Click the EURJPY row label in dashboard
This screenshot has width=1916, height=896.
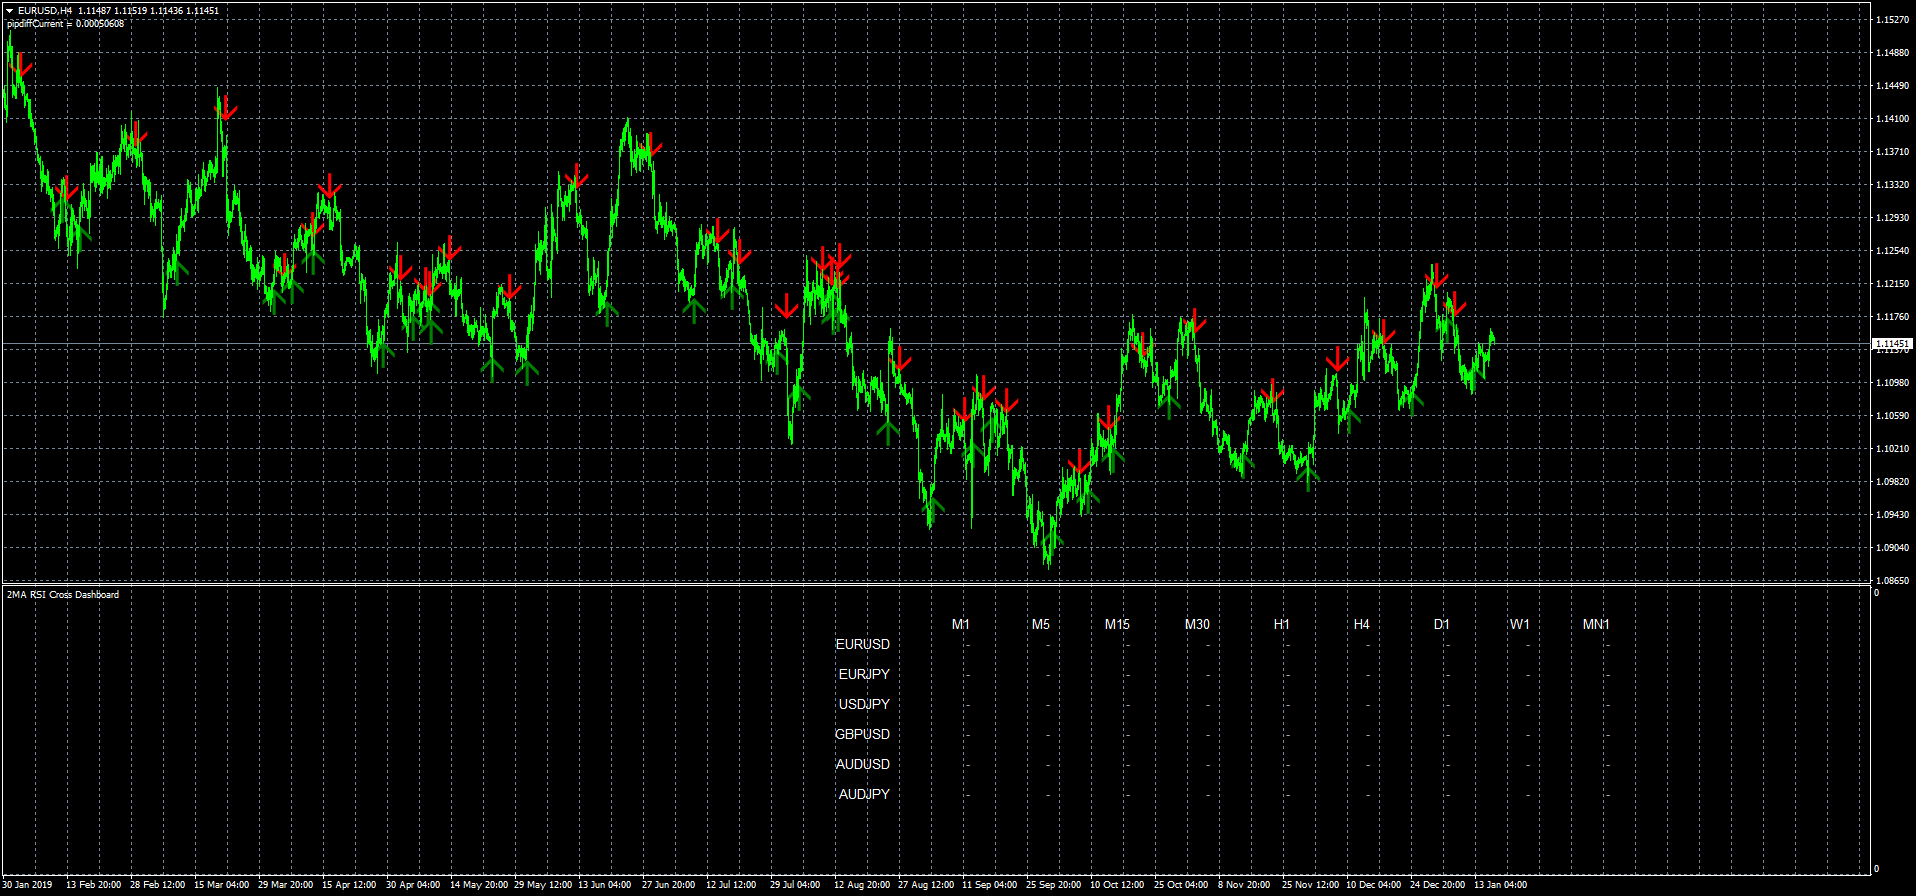[864, 674]
